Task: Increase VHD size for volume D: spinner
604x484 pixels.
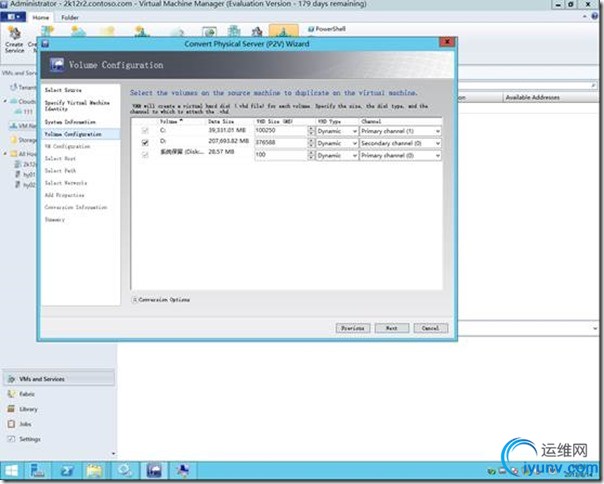Action: coord(311,141)
